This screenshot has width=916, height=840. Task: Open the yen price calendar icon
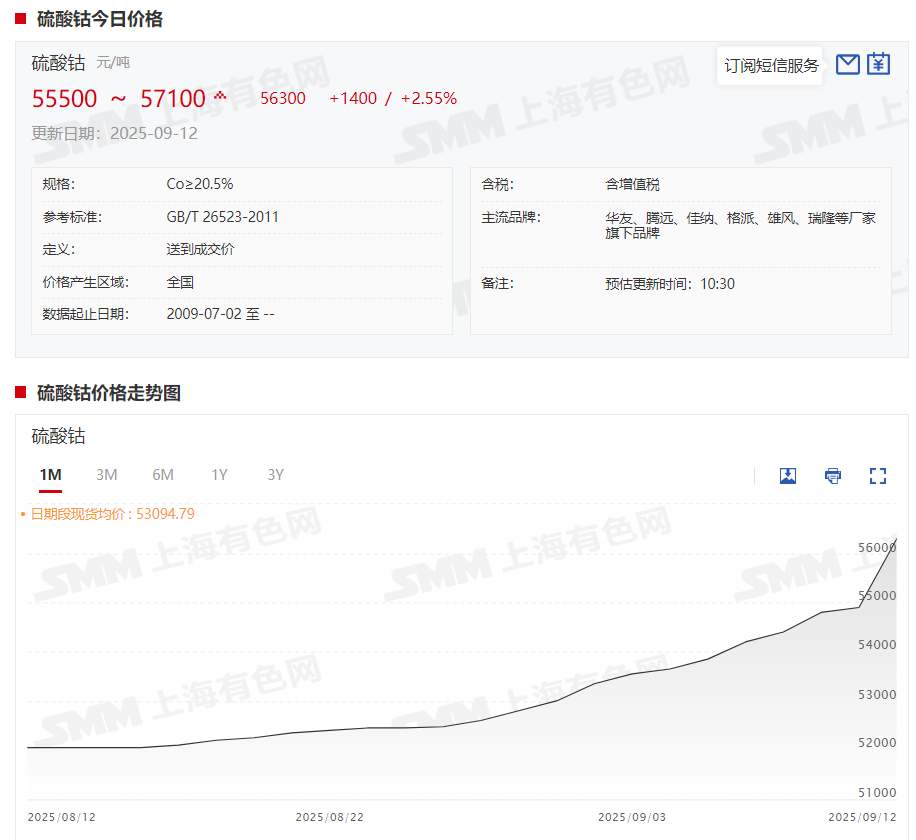(878, 65)
